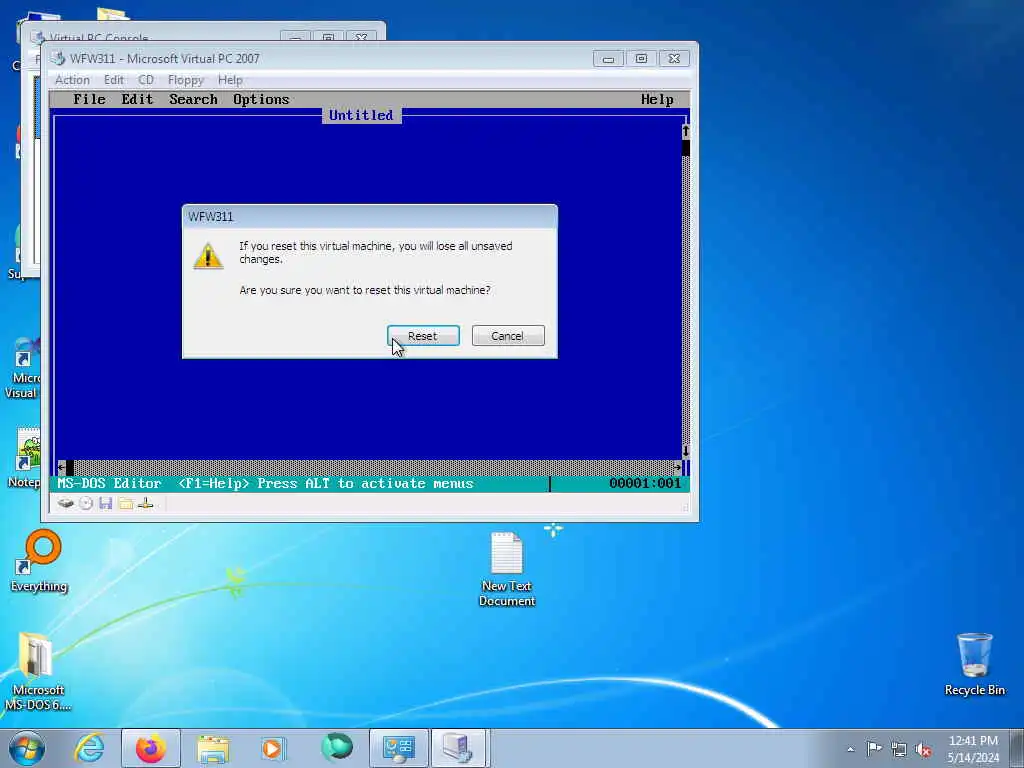Click the editor's vertical scroll down arrow
Screen dimensions: 1024x768
click(686, 451)
